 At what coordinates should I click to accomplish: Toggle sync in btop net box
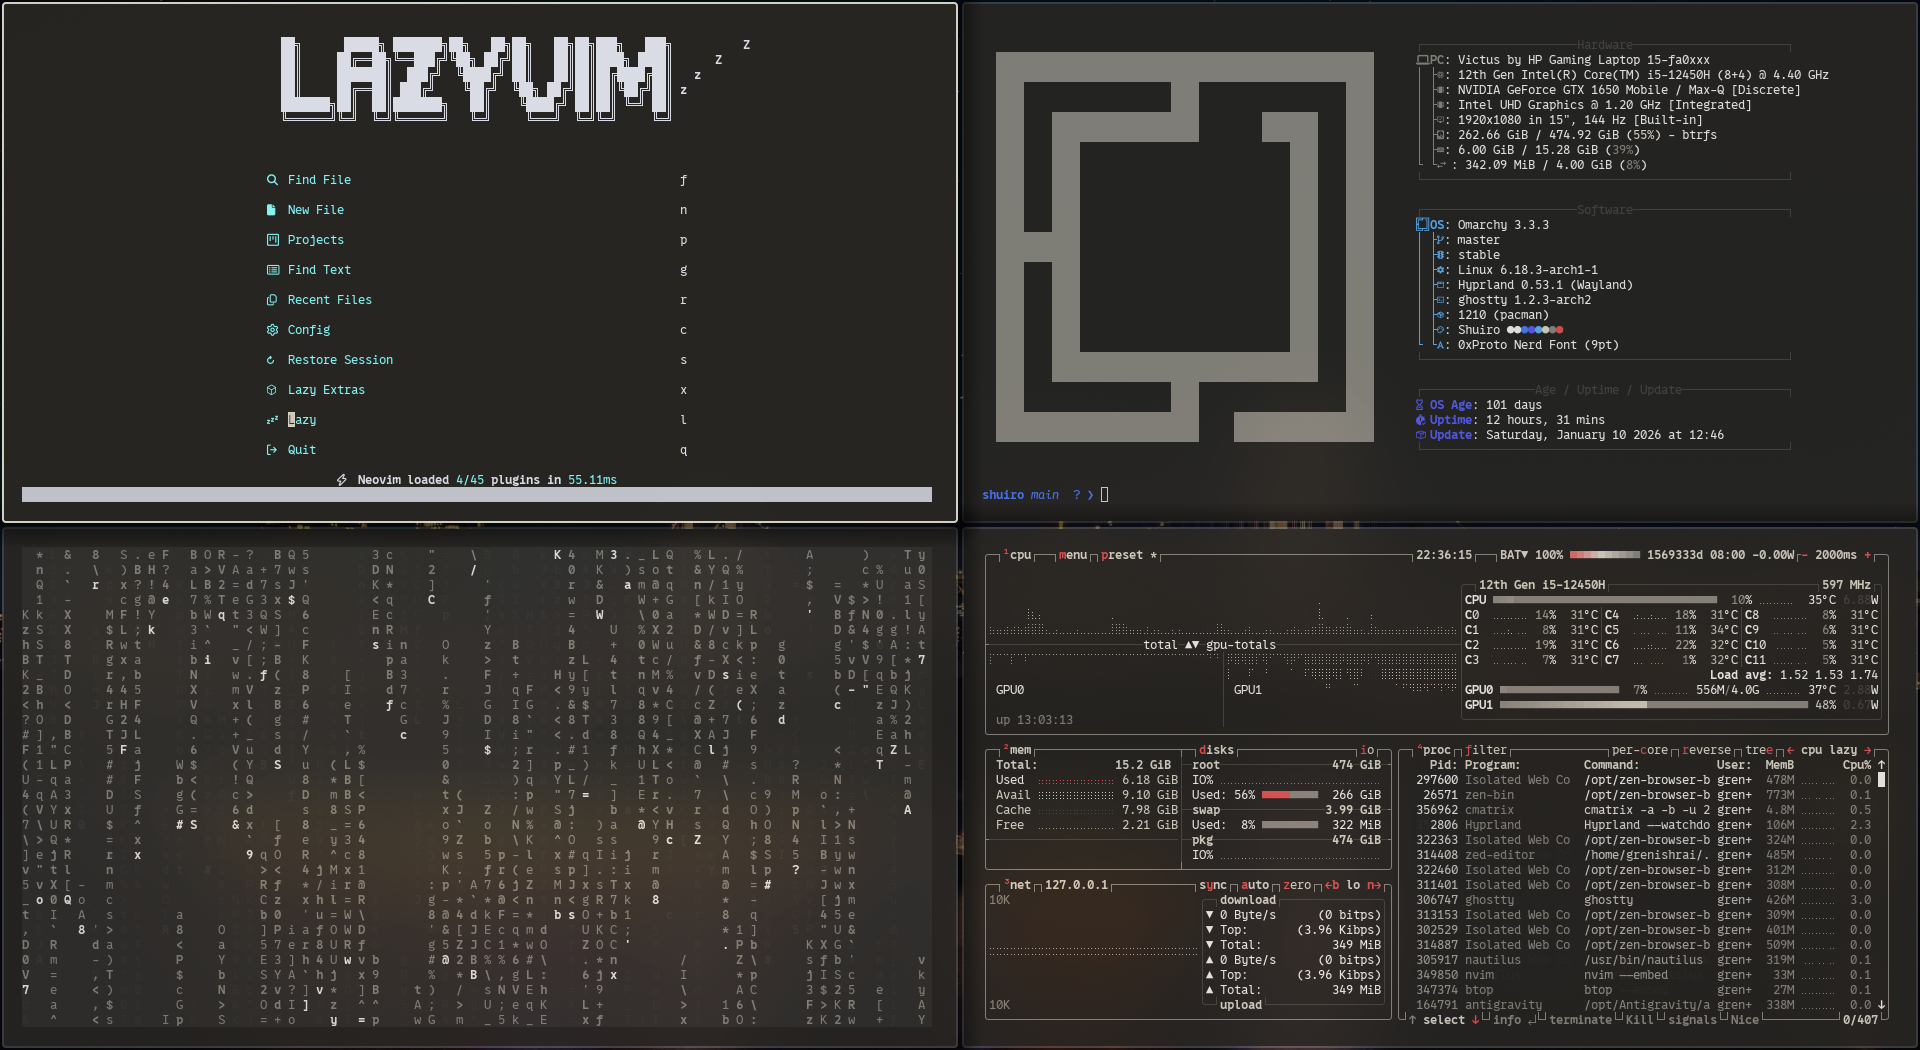[1213, 885]
